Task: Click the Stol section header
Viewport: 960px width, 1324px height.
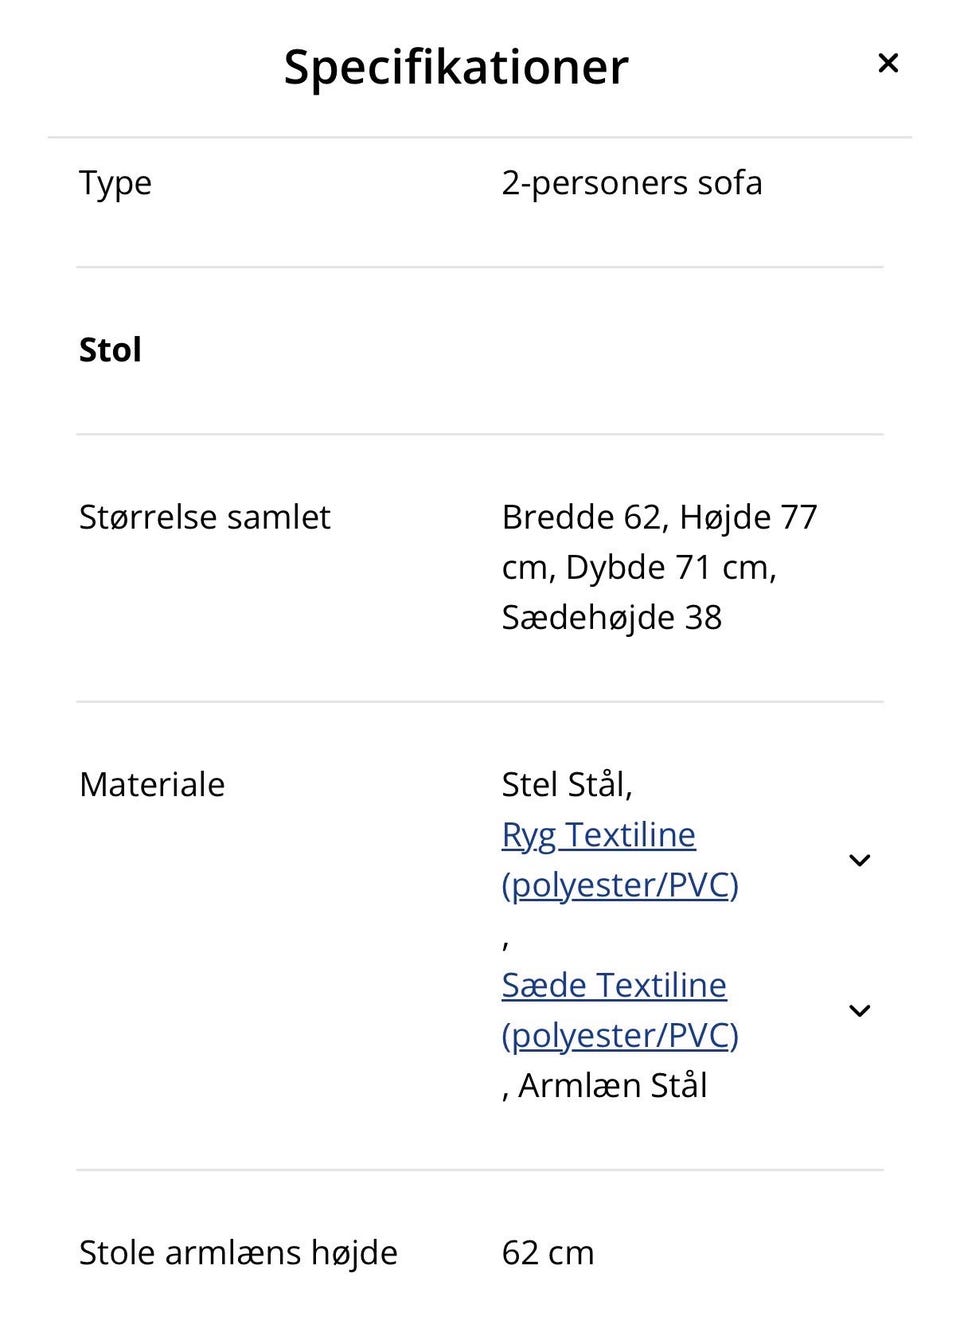Action: [109, 349]
